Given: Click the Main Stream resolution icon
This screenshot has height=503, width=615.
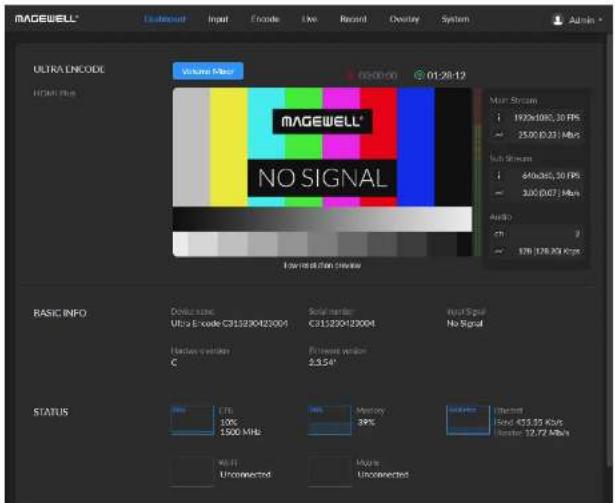Looking at the screenshot, I should pyautogui.click(x=499, y=117).
